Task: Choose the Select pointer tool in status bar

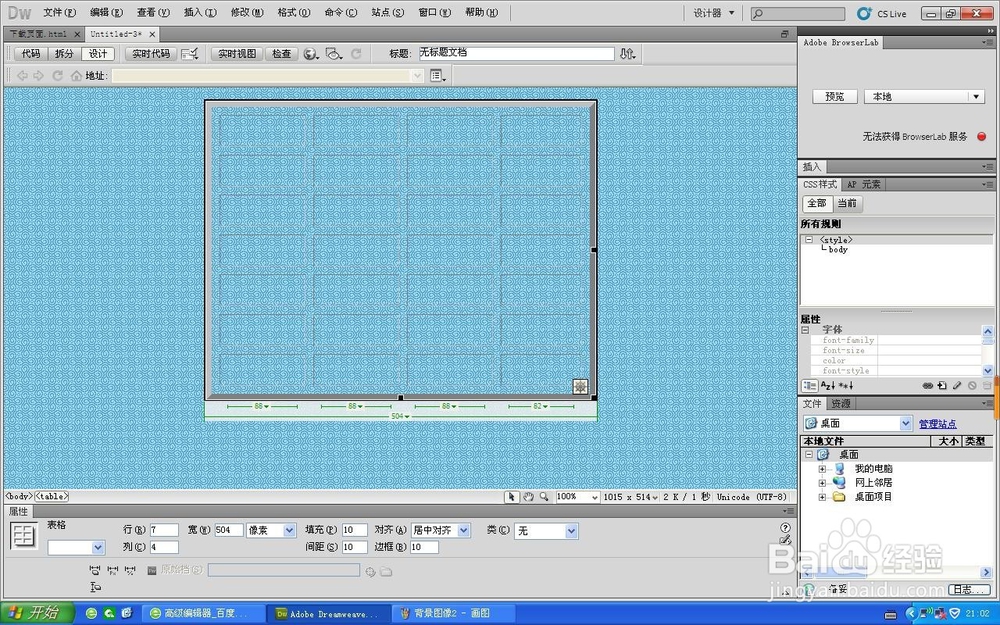Action: [x=511, y=497]
